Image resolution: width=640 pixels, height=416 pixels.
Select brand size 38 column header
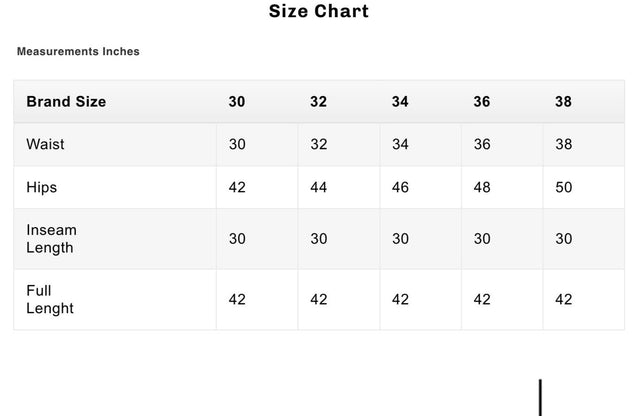point(563,102)
